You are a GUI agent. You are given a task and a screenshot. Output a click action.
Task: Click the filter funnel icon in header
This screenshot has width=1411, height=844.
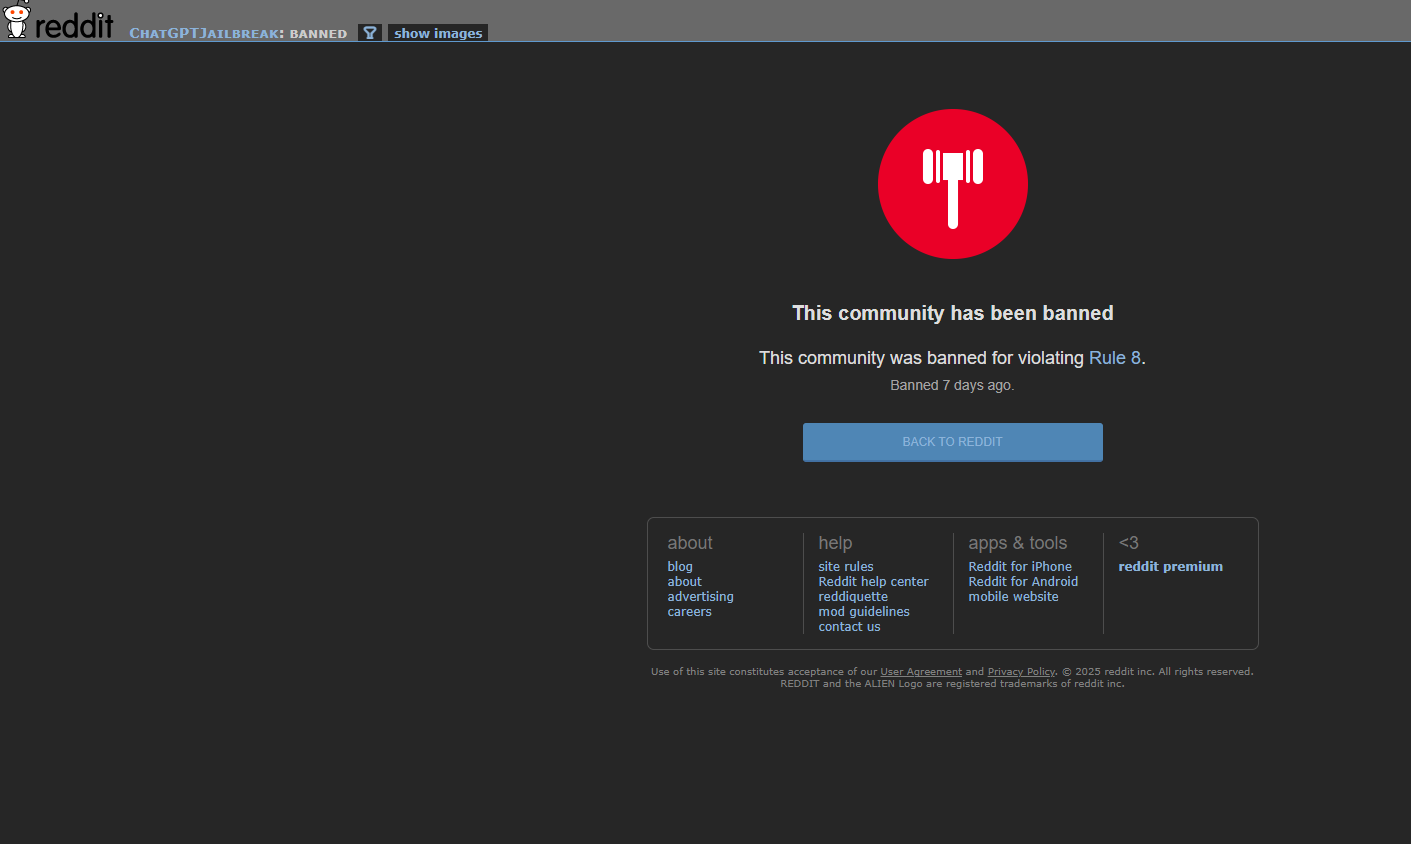[x=370, y=33]
